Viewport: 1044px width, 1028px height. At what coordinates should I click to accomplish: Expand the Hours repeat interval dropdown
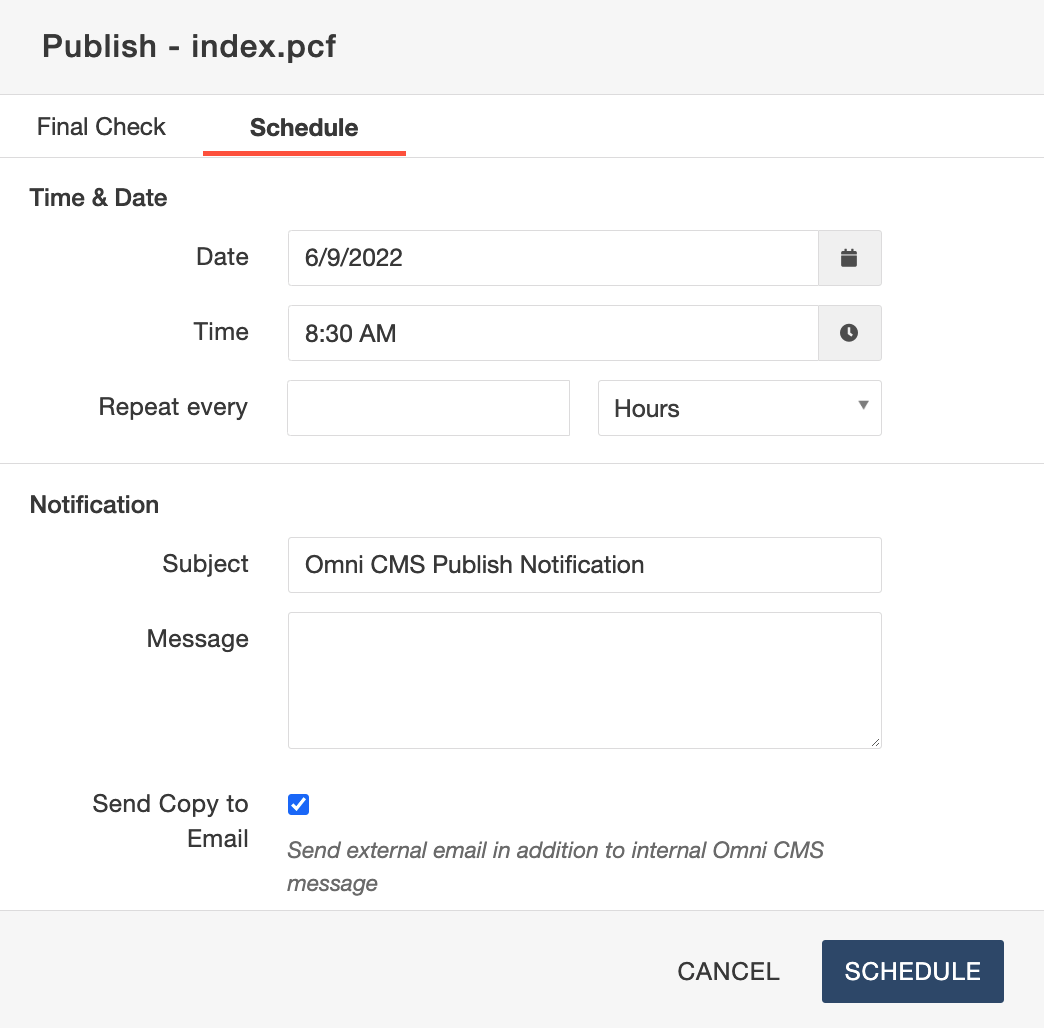click(739, 408)
